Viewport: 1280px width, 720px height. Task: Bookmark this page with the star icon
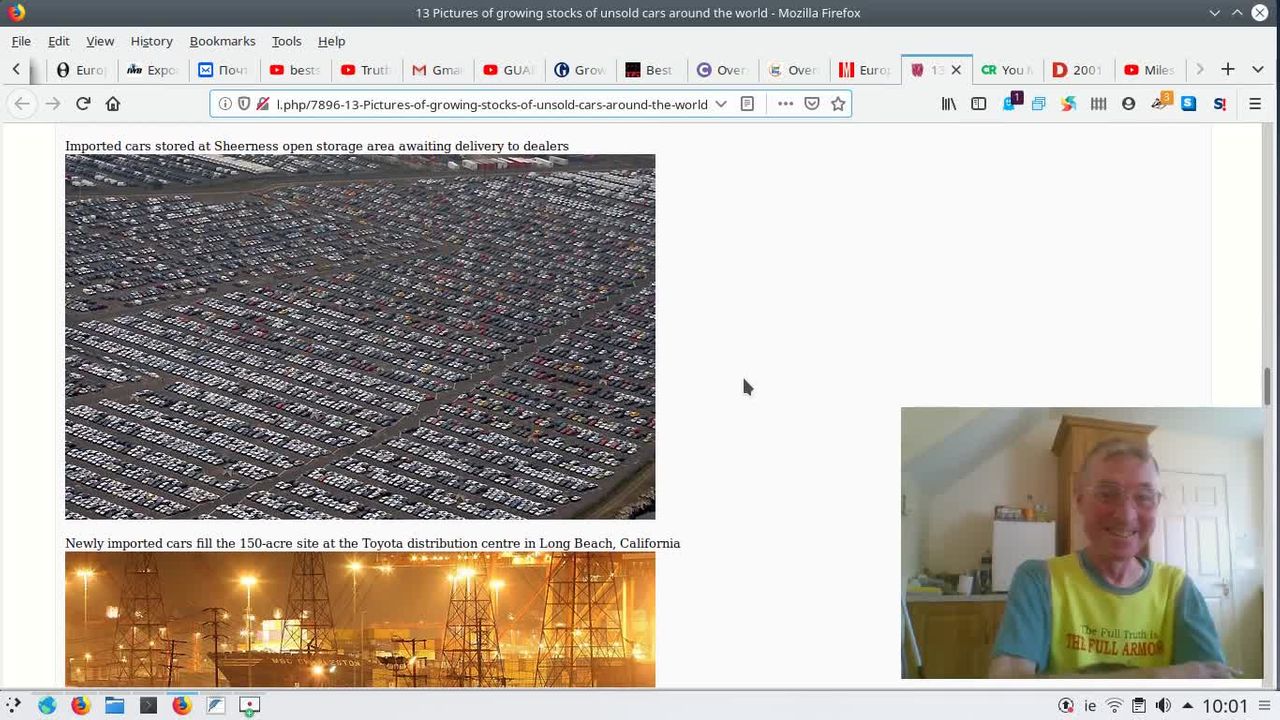pyautogui.click(x=838, y=104)
